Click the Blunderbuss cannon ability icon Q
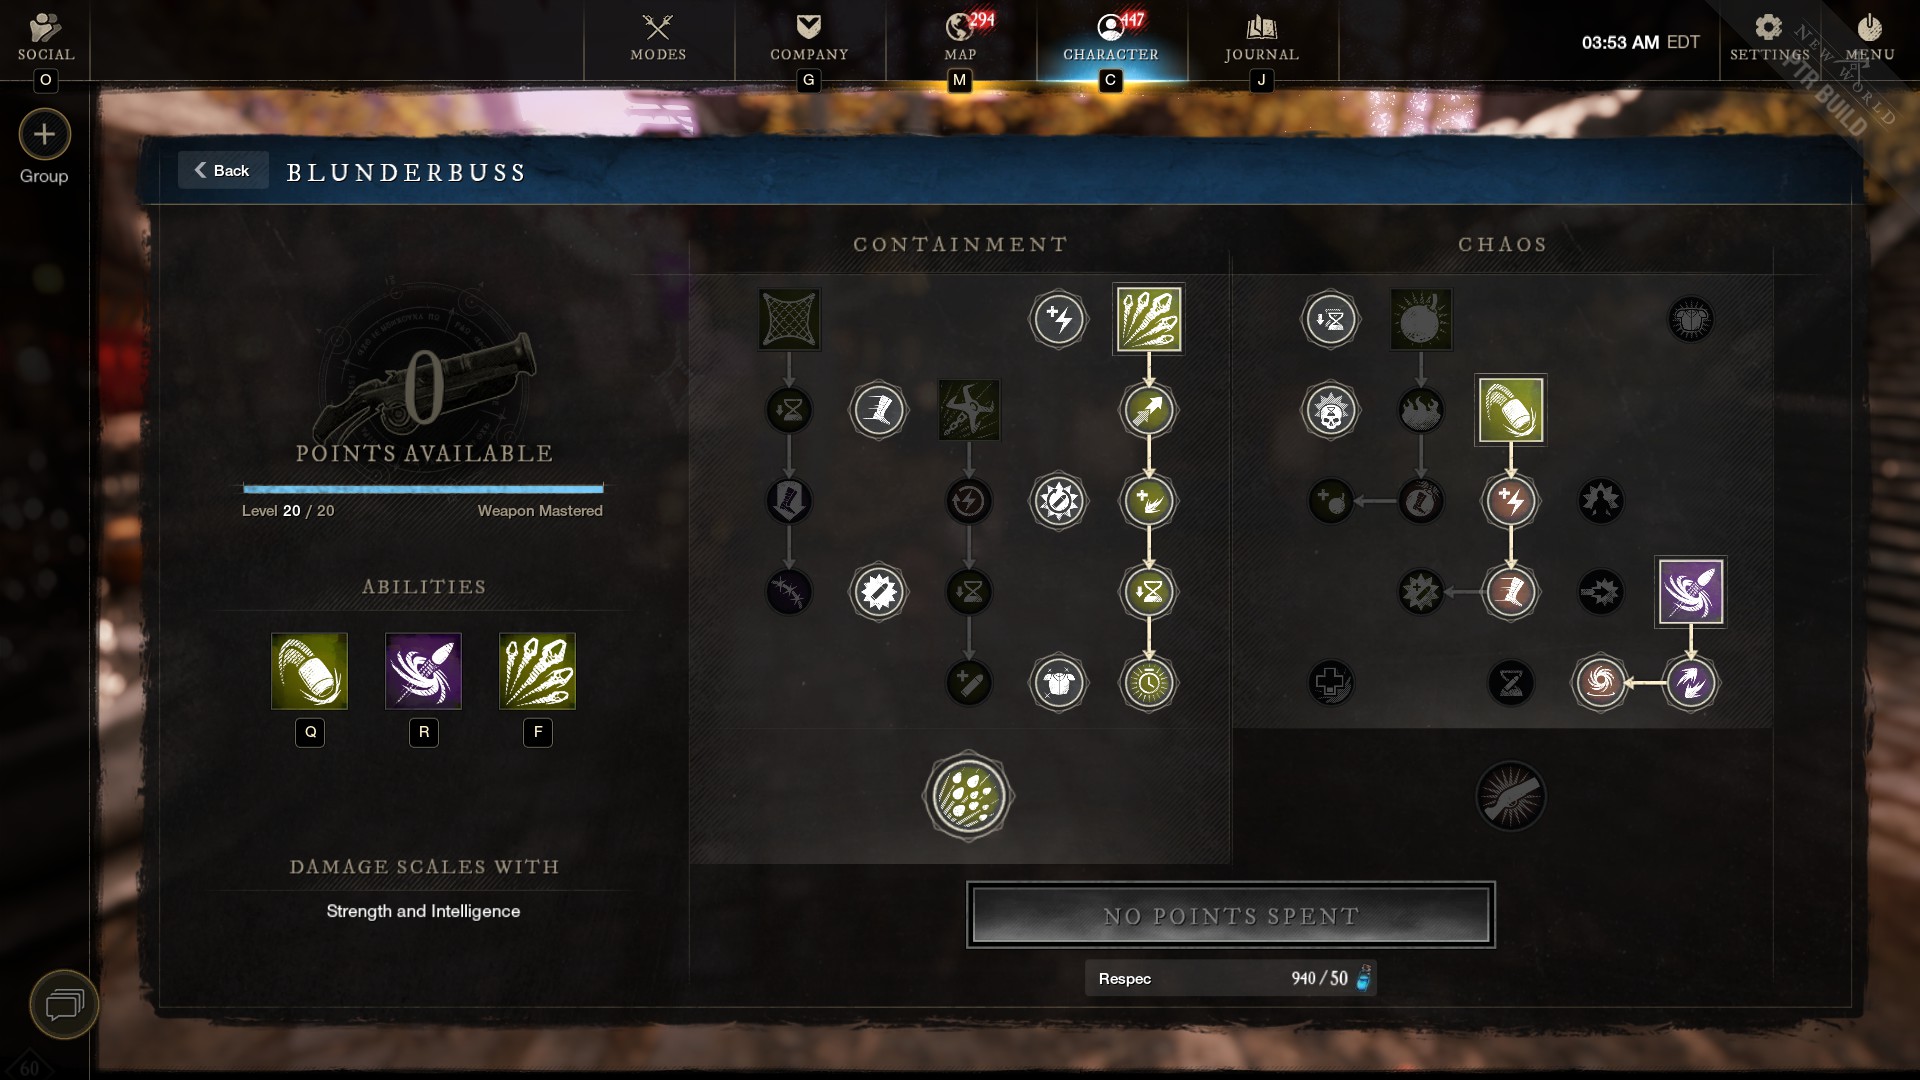Image resolution: width=1920 pixels, height=1080 pixels. (309, 671)
